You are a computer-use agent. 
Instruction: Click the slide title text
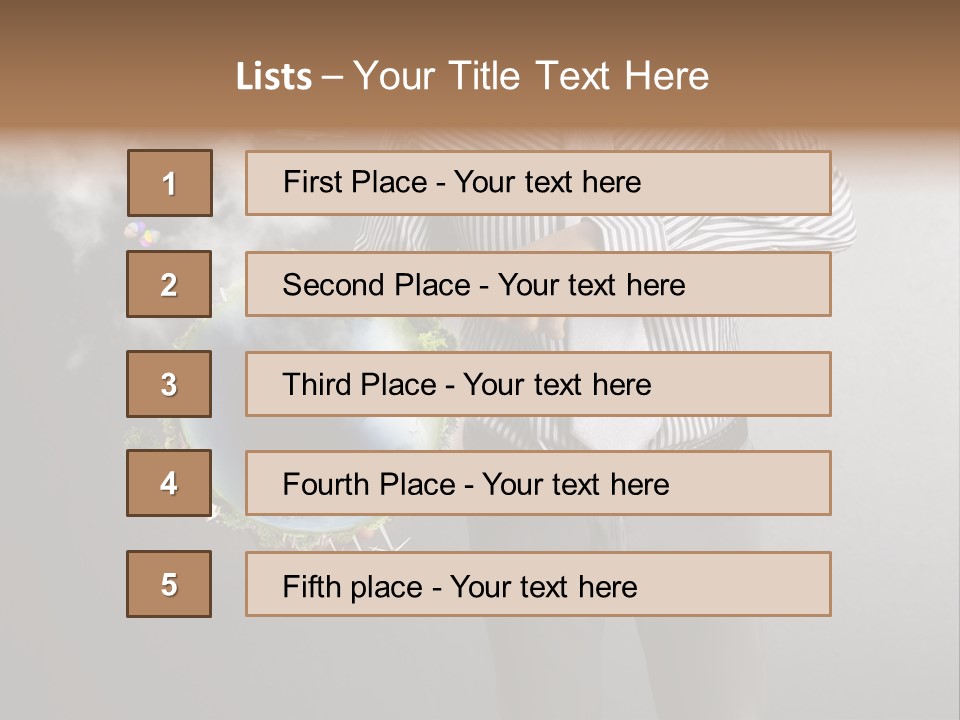coord(472,76)
